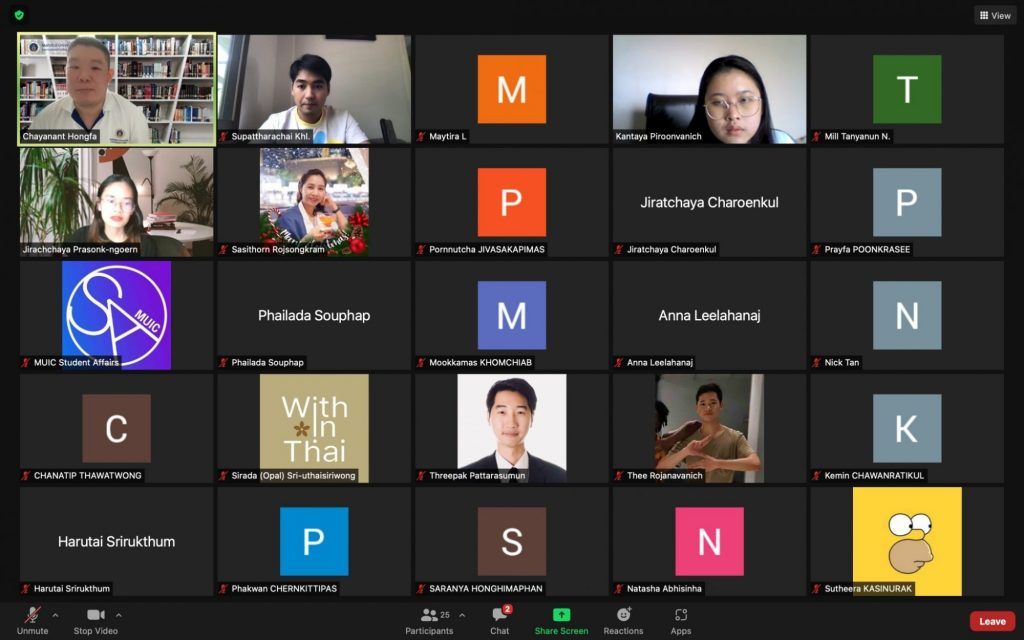Click the Harutai Srirukthum name tile
The height and width of the screenshot is (640, 1024).
(x=116, y=541)
